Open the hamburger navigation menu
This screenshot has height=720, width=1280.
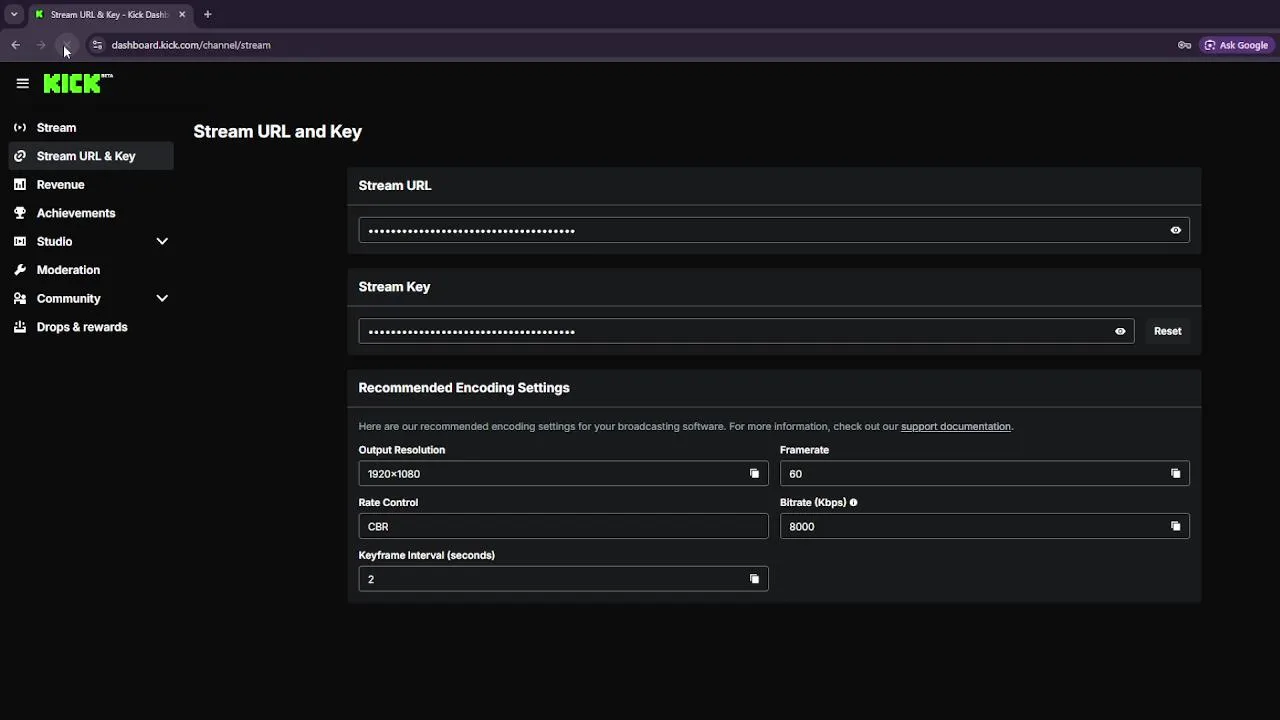[x=22, y=84]
